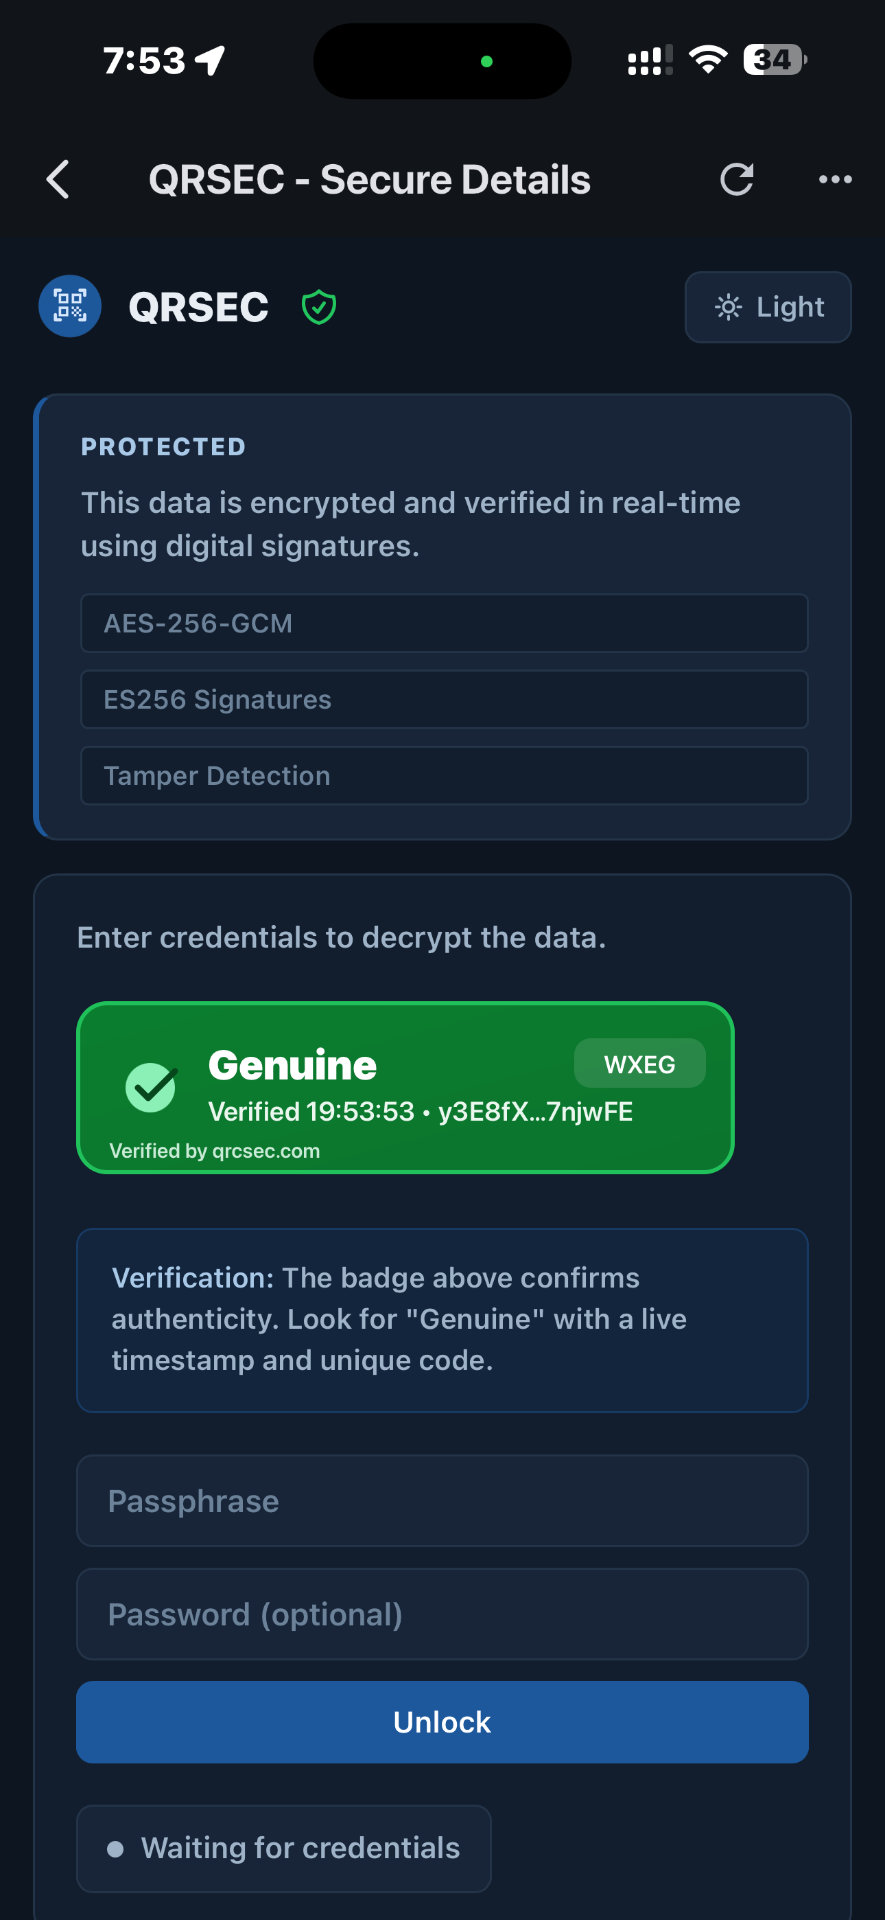Select the WXEG code tag
Image resolution: width=885 pixels, height=1920 pixels.
pos(640,1063)
